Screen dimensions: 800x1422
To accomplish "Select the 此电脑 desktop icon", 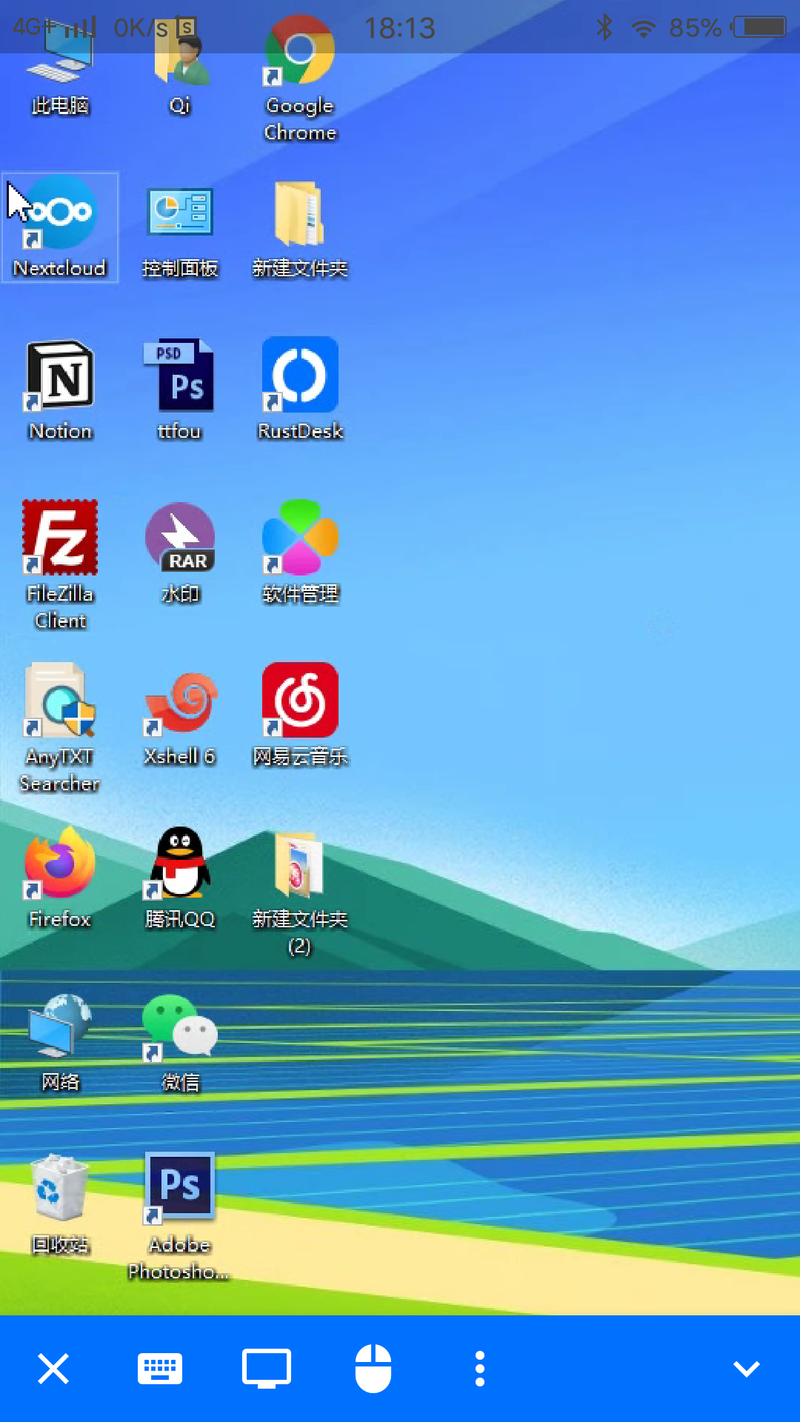I will click(x=60, y=65).
